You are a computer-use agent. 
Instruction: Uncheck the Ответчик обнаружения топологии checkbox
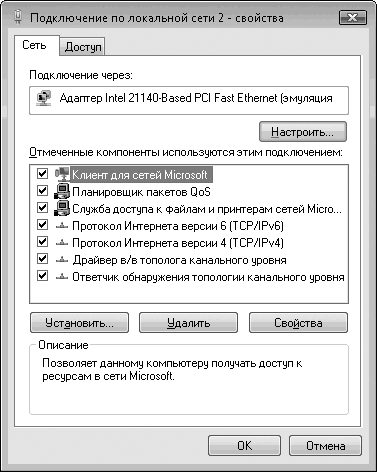coord(42,276)
